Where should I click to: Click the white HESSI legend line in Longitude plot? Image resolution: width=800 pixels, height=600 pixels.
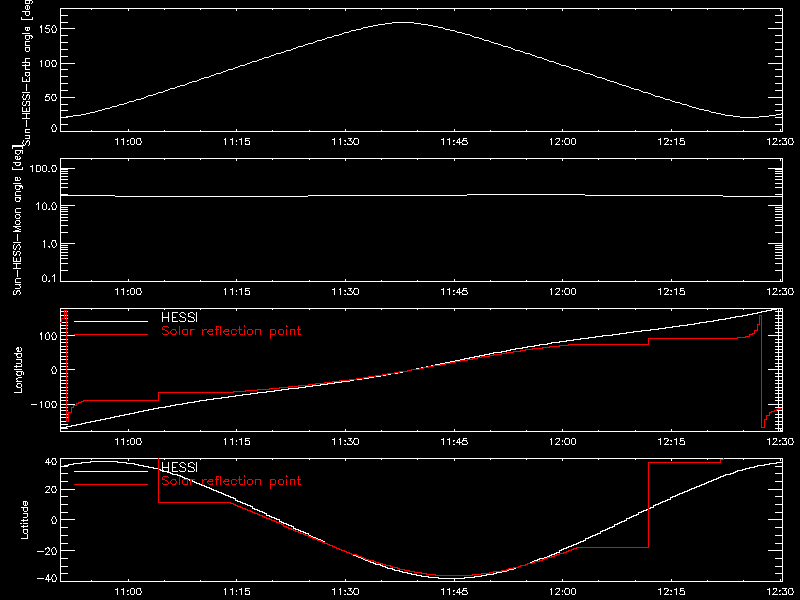click(x=111, y=321)
